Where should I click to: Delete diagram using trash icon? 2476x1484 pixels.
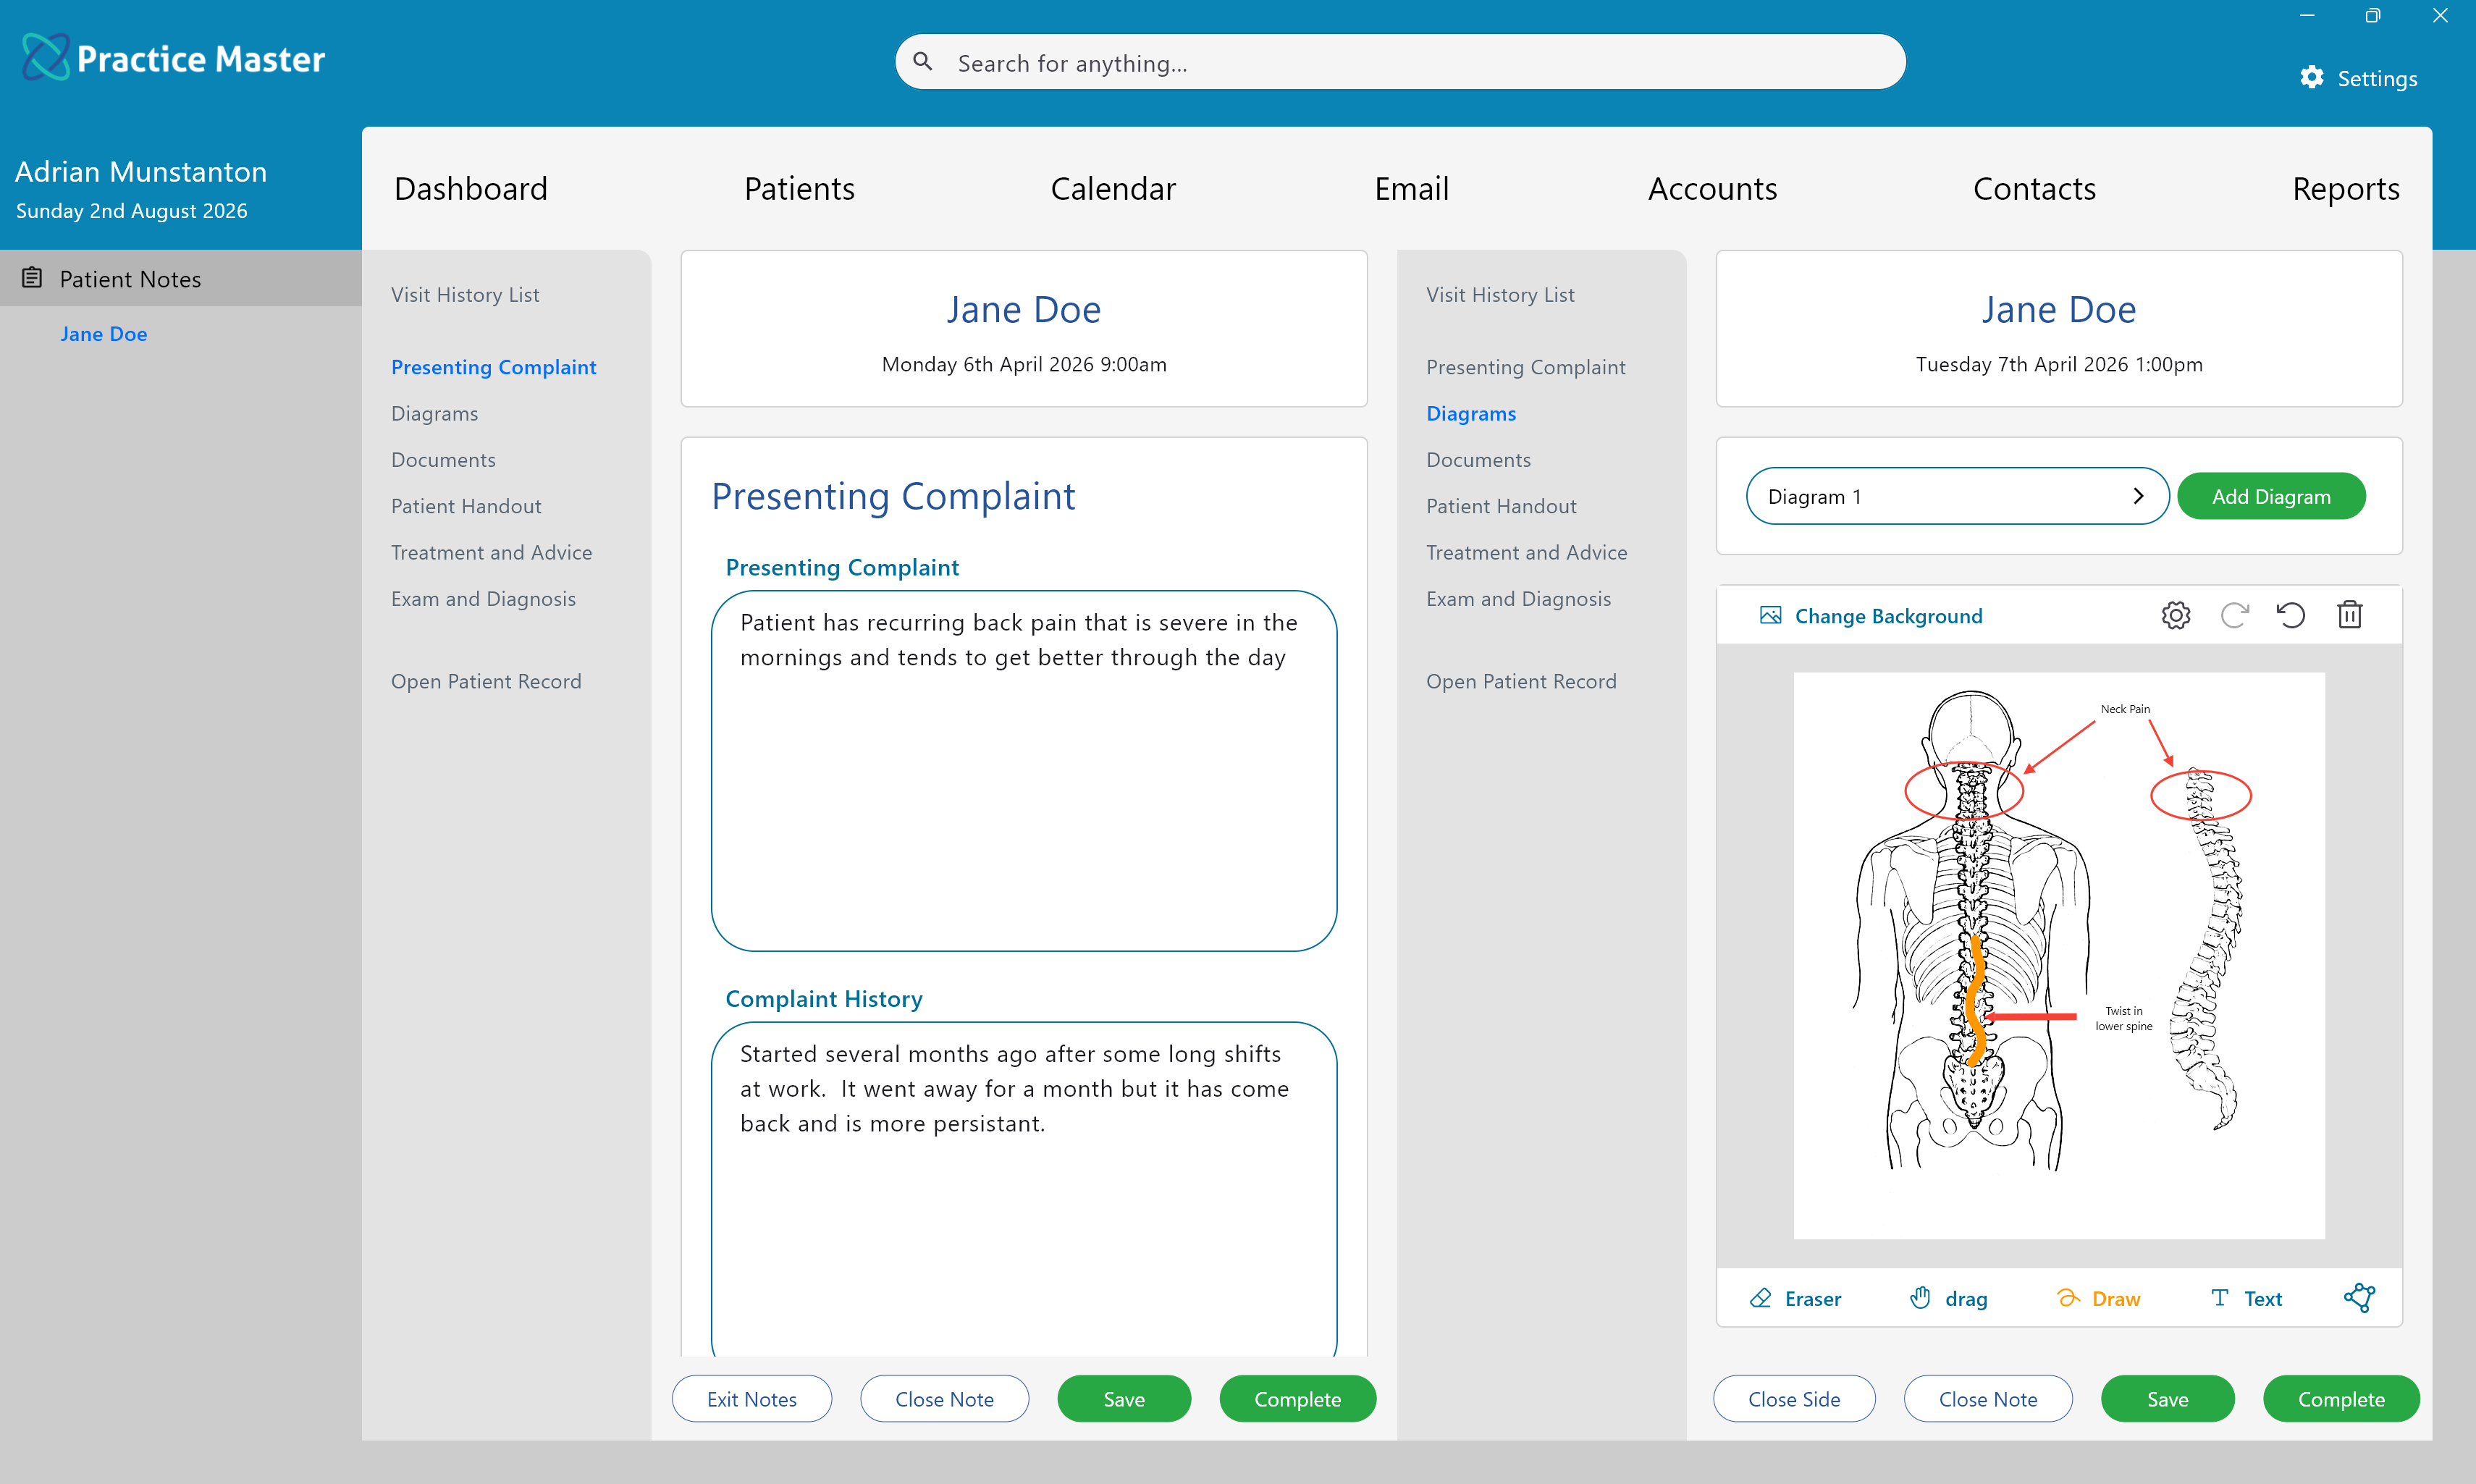click(x=2349, y=615)
